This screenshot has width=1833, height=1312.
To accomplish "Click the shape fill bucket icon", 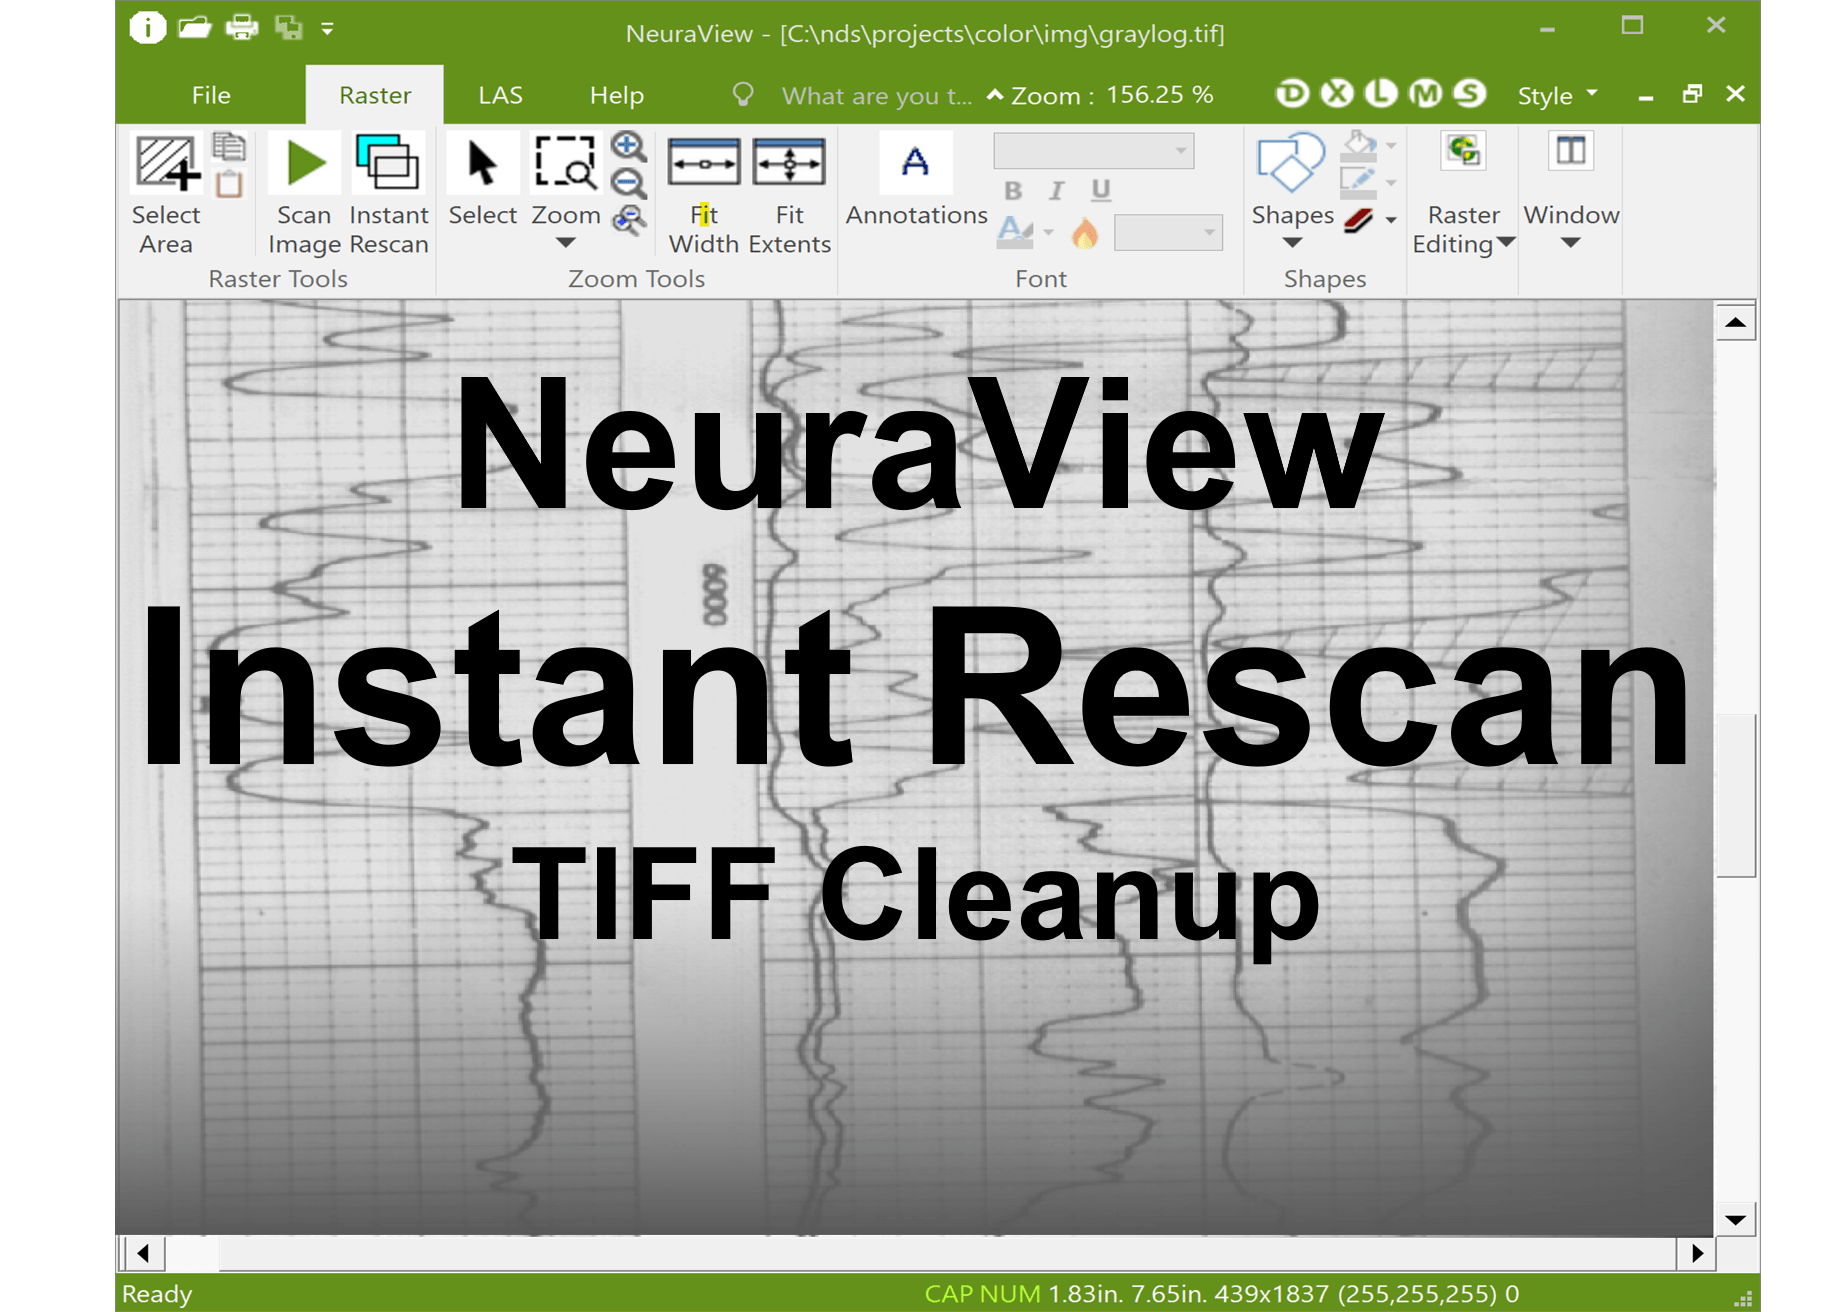I will [x=1360, y=146].
